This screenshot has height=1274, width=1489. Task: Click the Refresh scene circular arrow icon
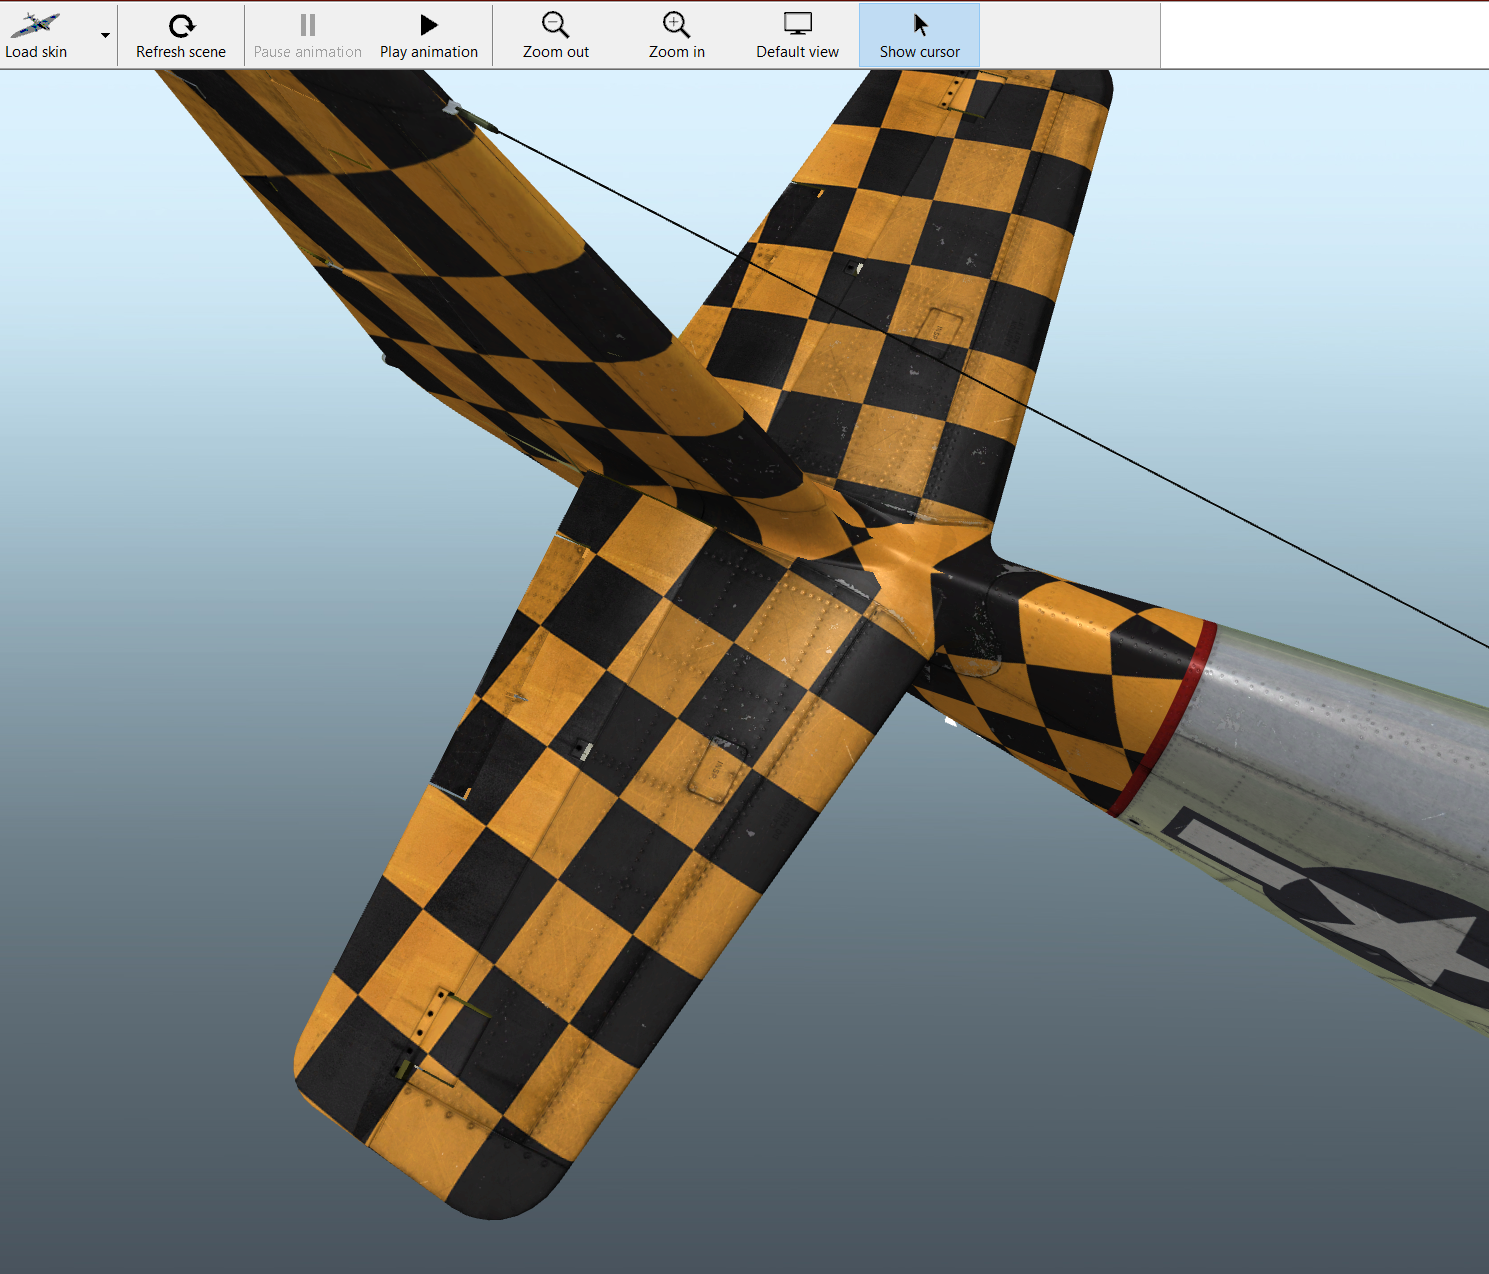click(x=181, y=25)
